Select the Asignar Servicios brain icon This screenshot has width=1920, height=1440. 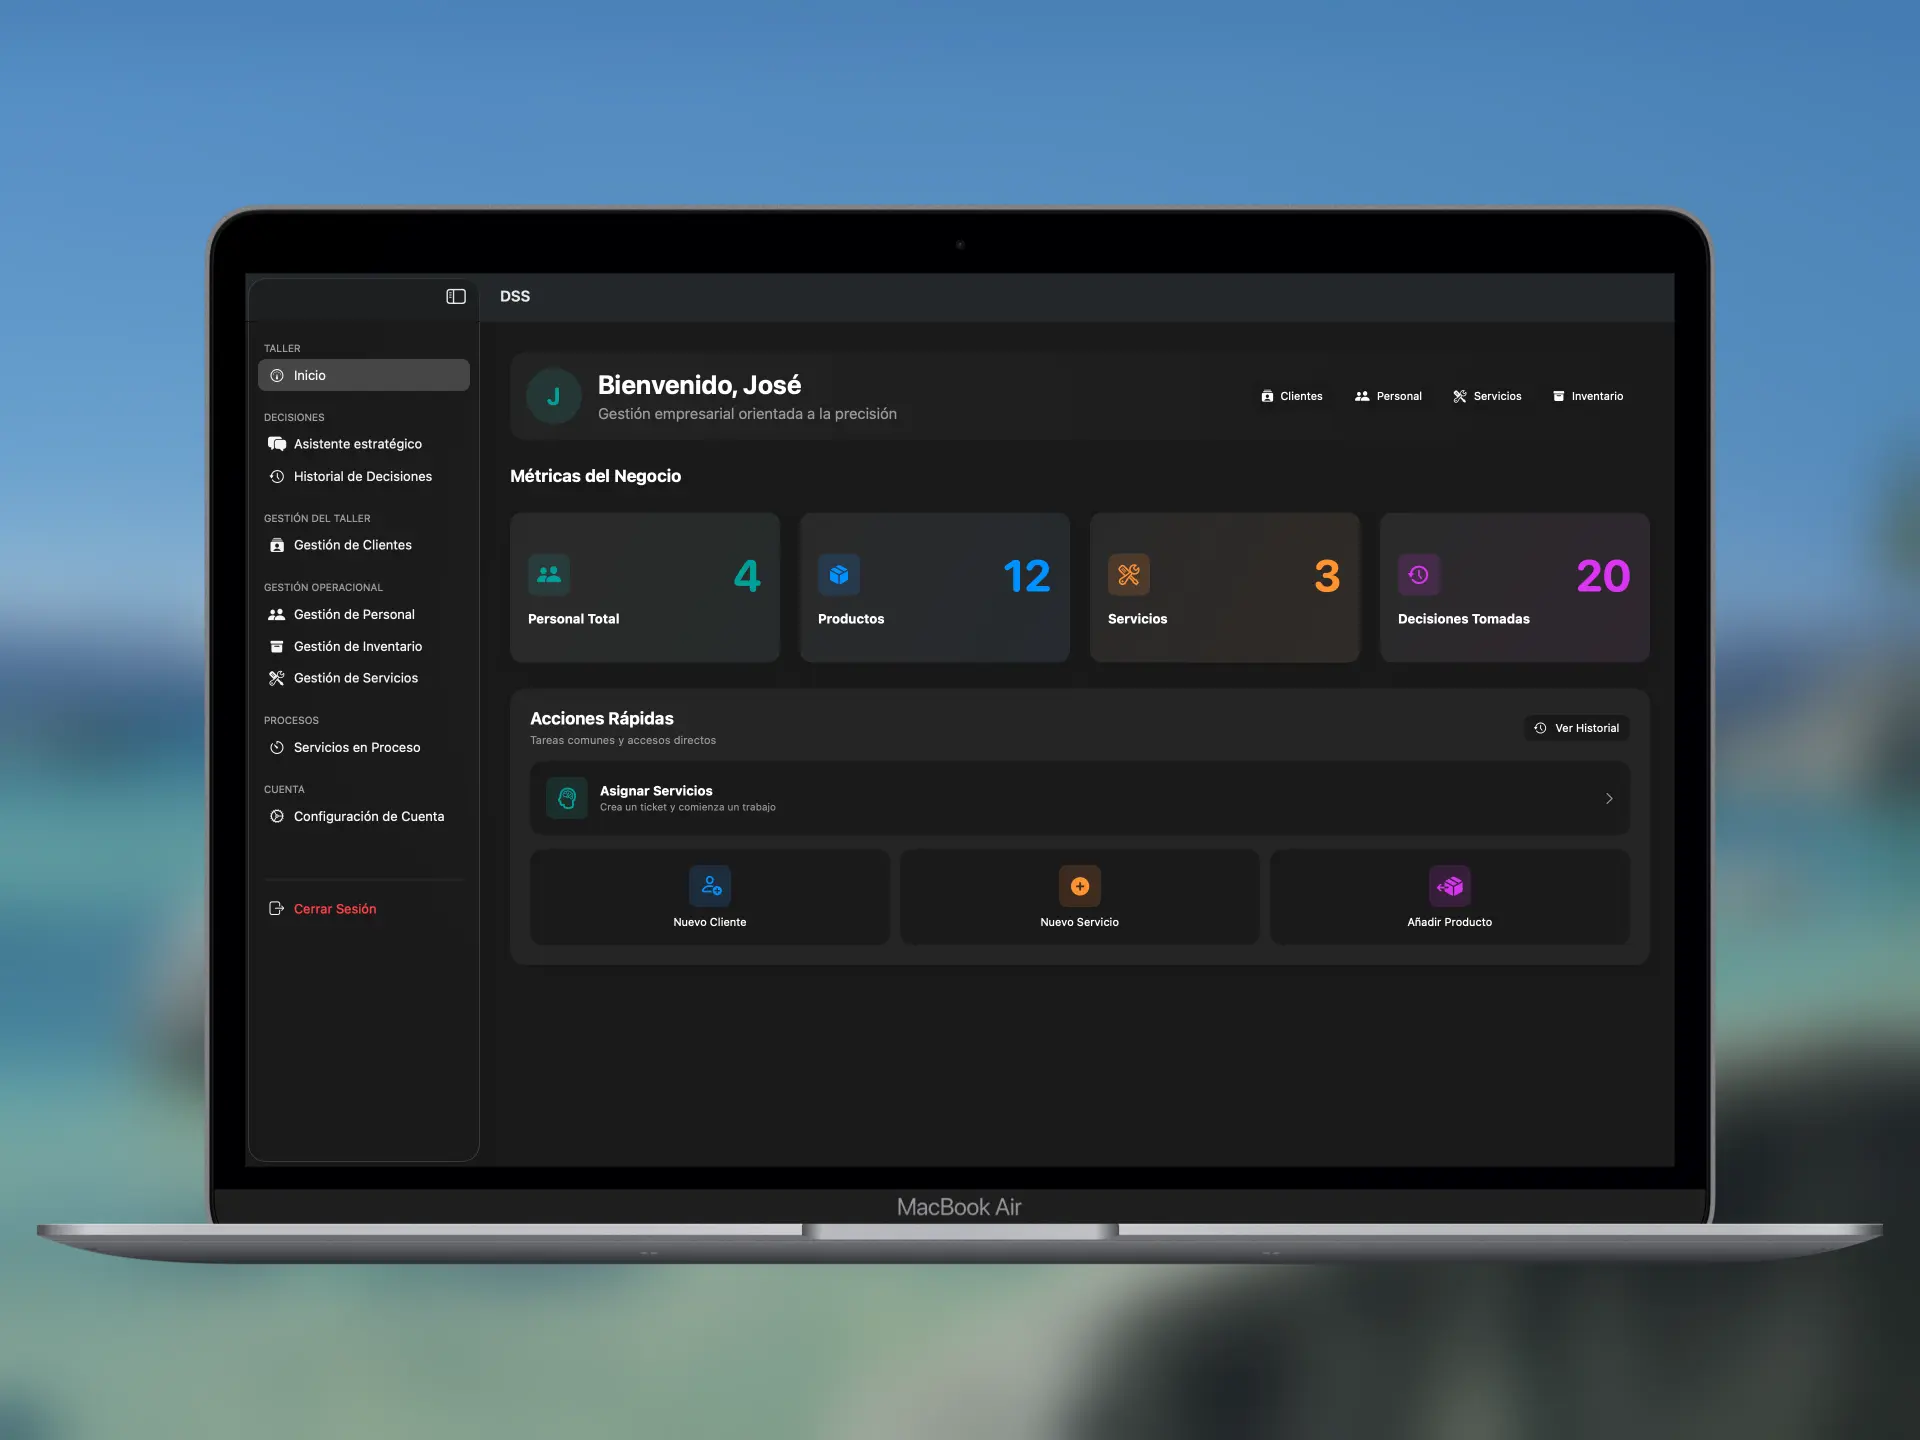(x=566, y=798)
